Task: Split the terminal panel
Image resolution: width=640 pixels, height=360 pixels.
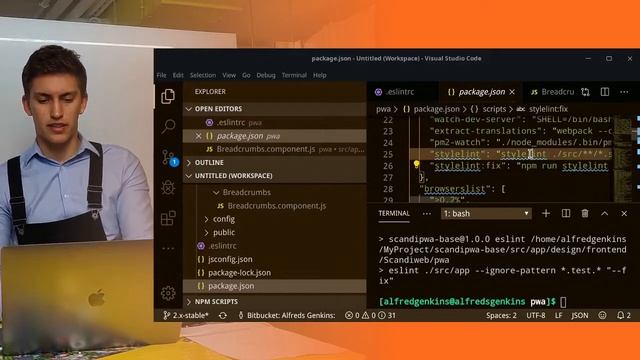Action: [x=566, y=213]
